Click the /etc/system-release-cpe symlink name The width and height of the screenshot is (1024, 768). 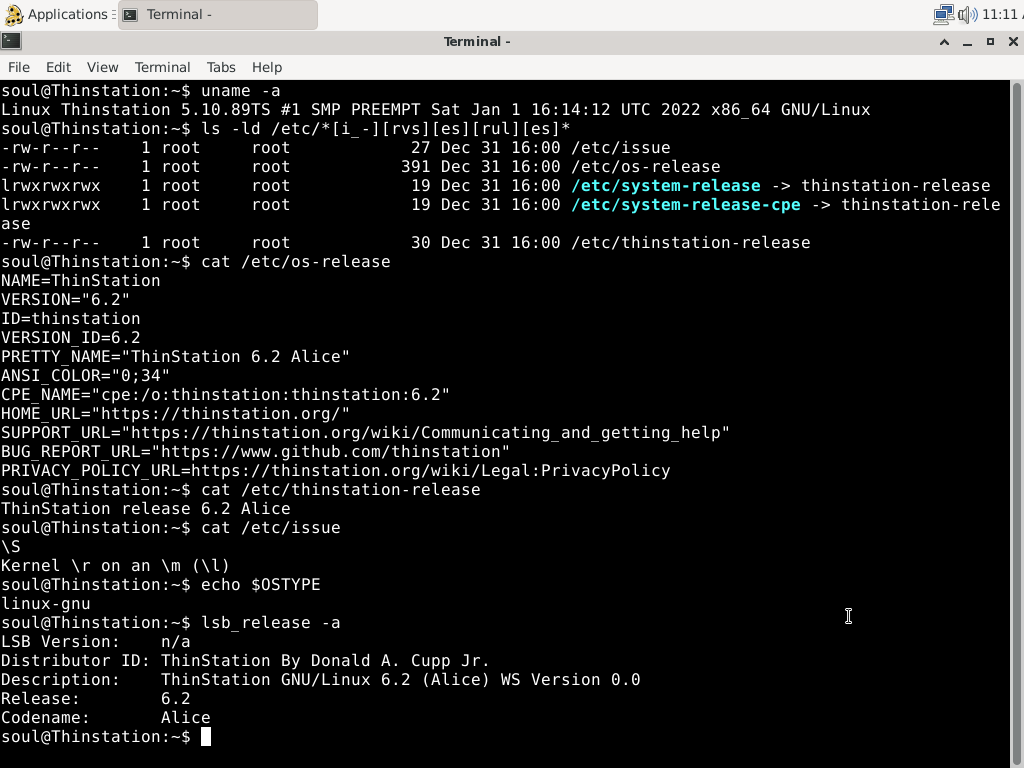coord(686,204)
